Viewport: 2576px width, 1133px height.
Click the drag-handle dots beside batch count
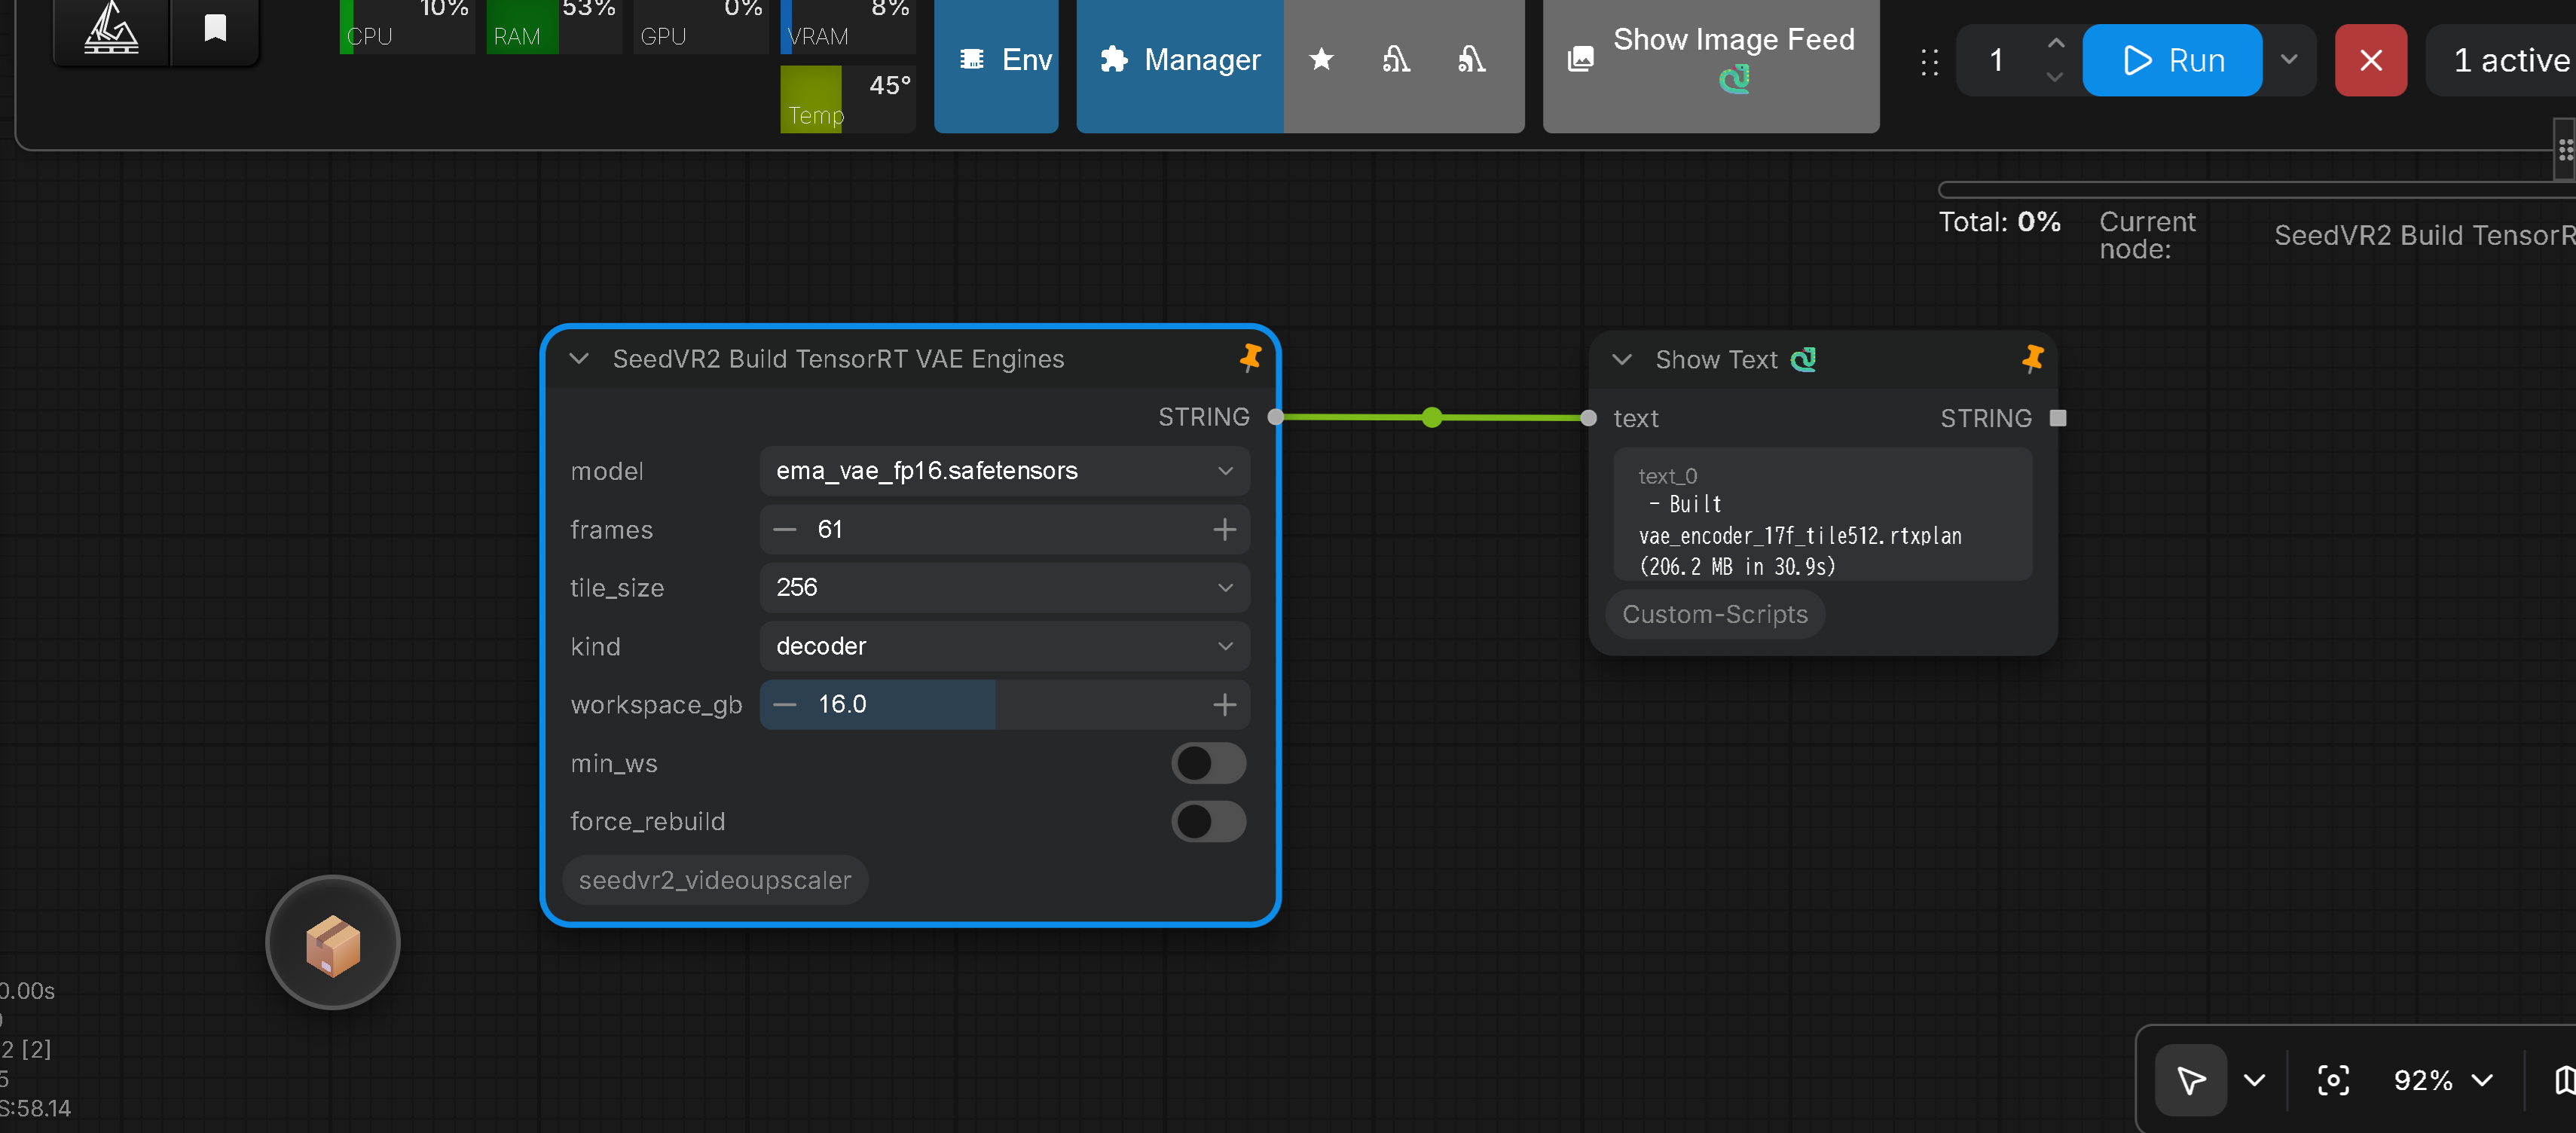coord(1930,62)
